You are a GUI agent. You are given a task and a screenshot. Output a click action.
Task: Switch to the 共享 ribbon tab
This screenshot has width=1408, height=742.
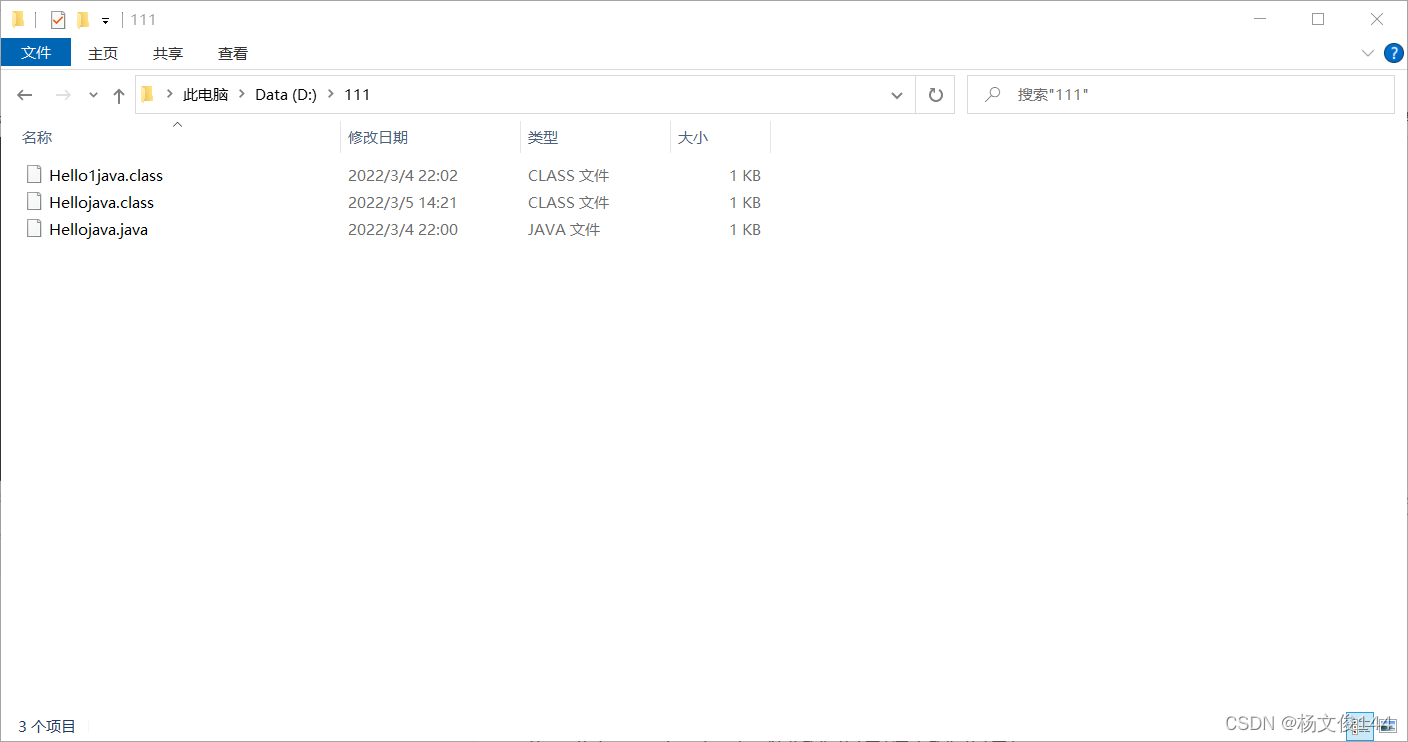tap(168, 53)
